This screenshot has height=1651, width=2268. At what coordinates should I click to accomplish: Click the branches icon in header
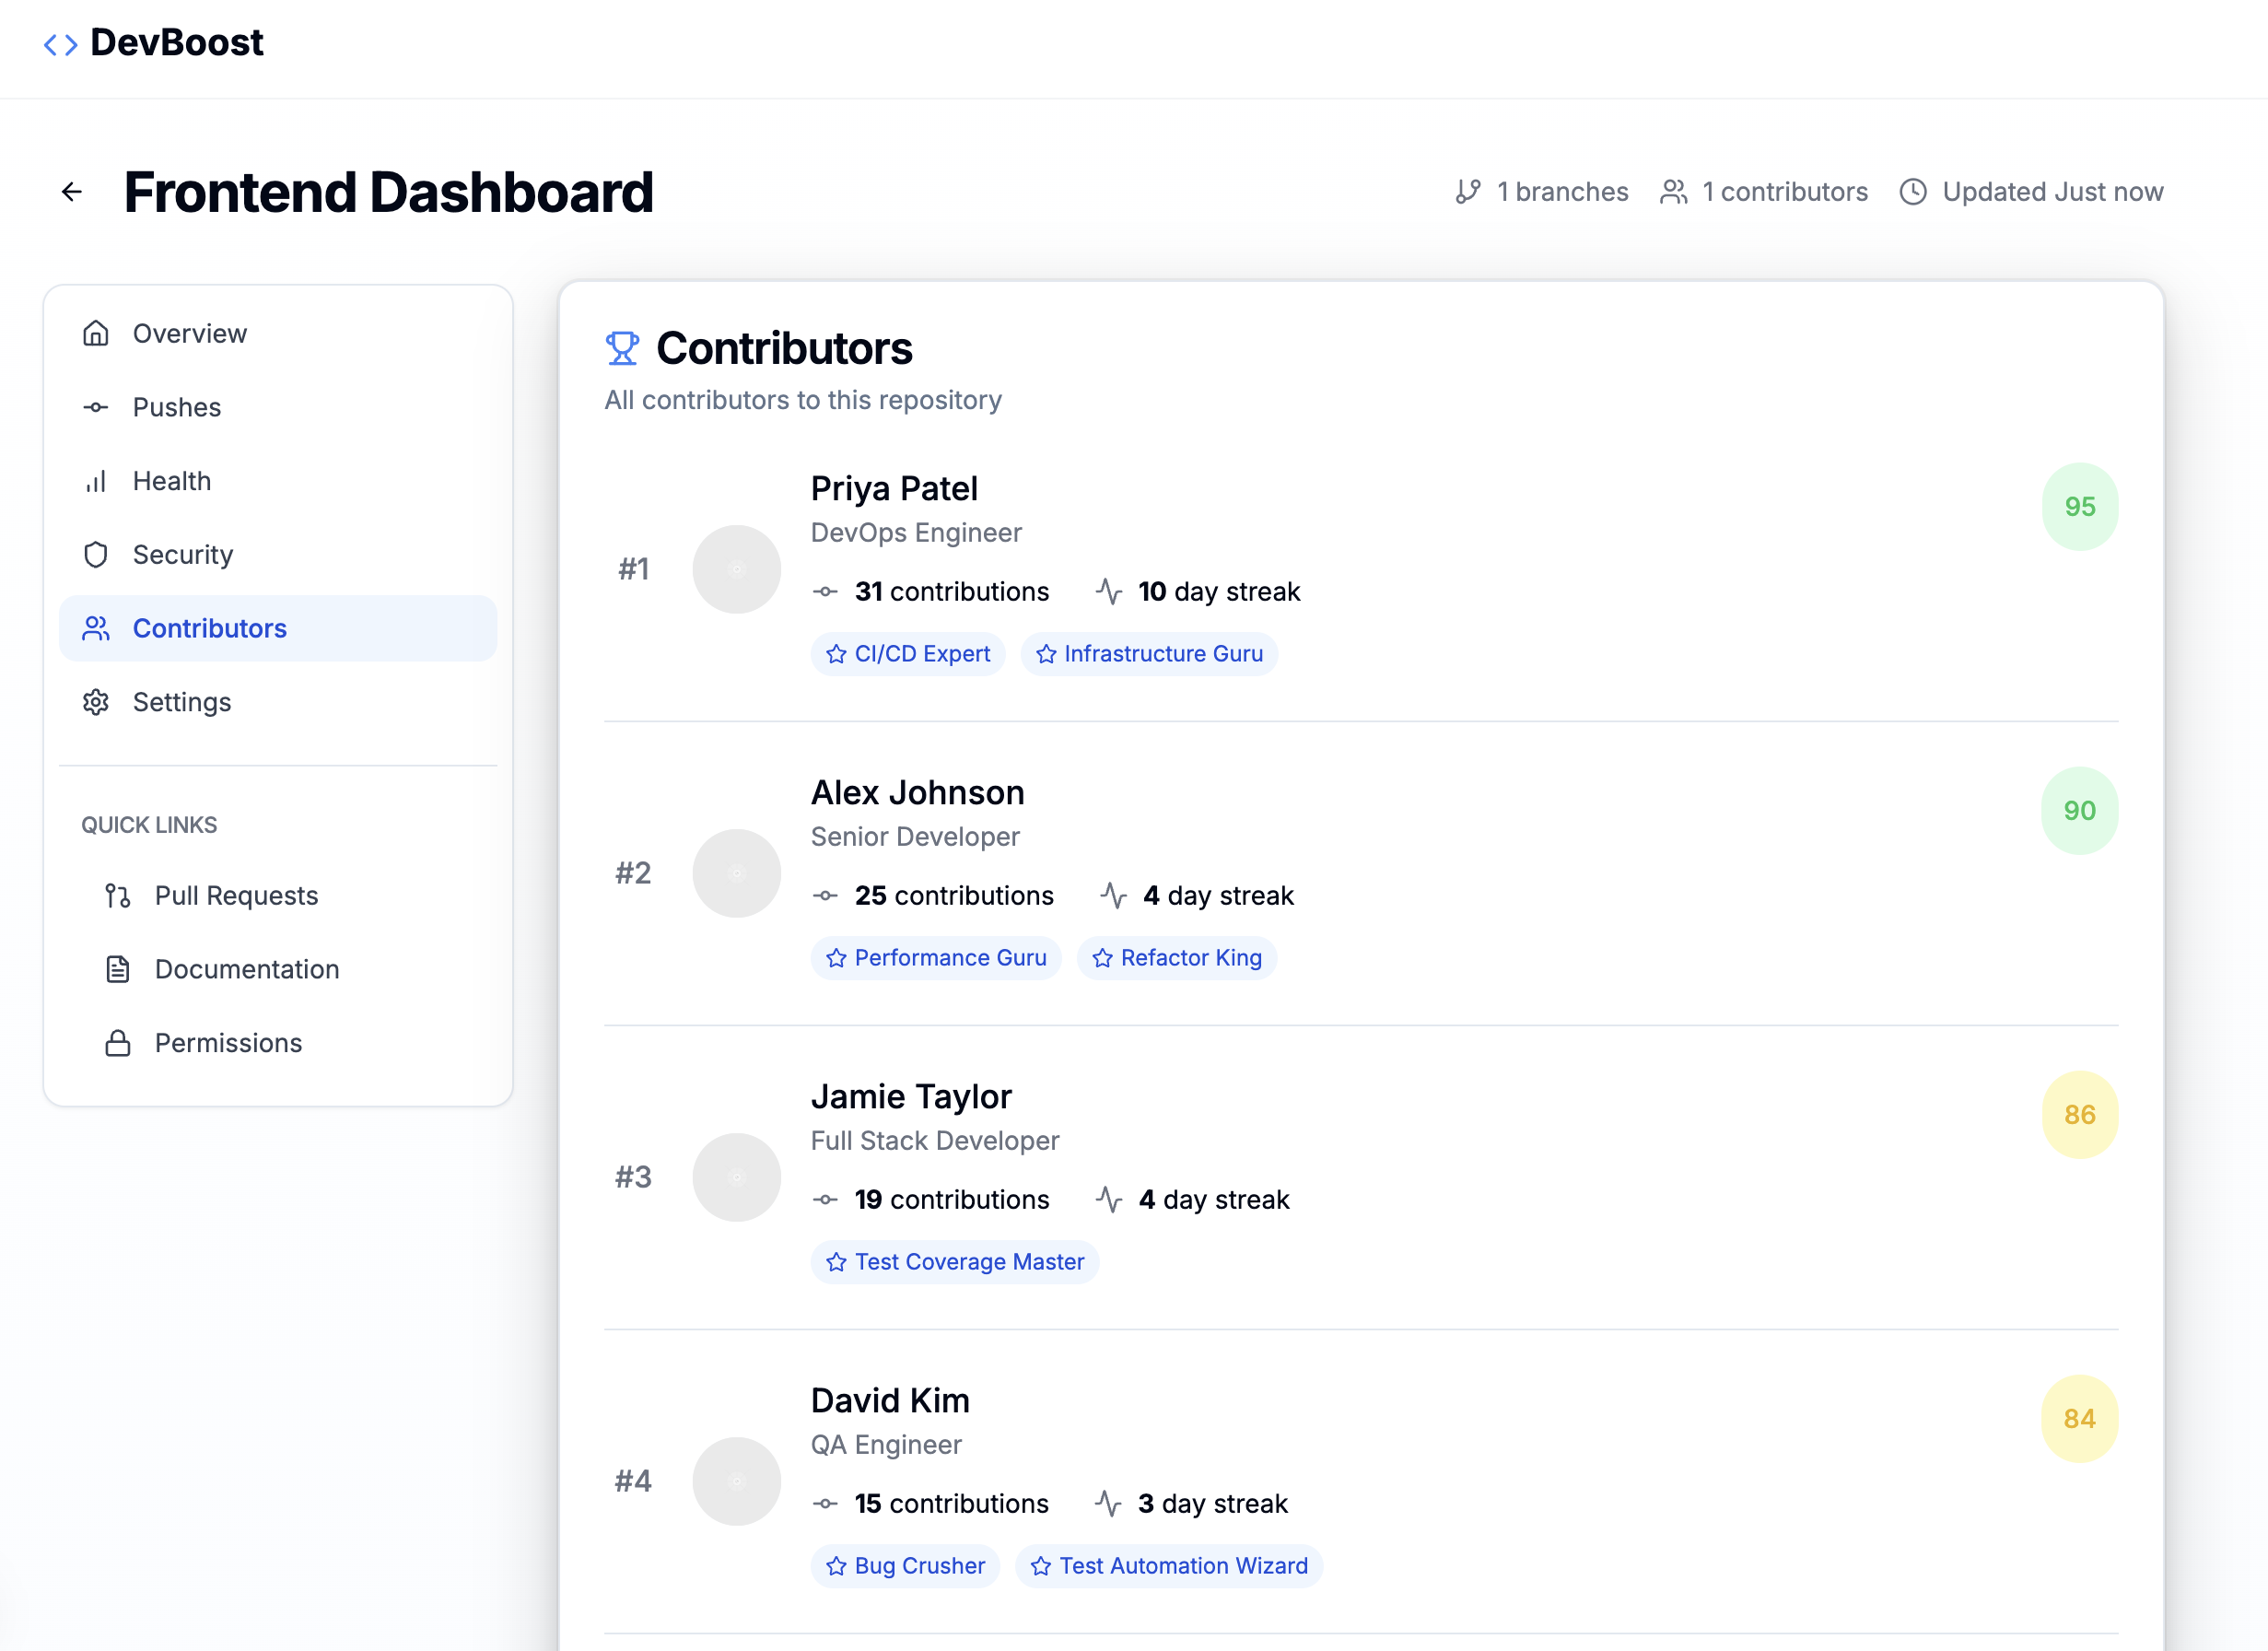click(x=1467, y=192)
